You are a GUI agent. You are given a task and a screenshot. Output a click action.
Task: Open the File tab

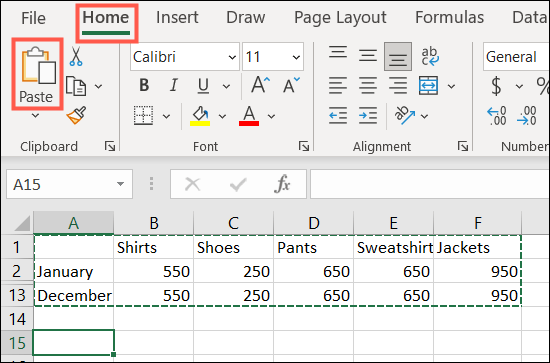click(33, 18)
